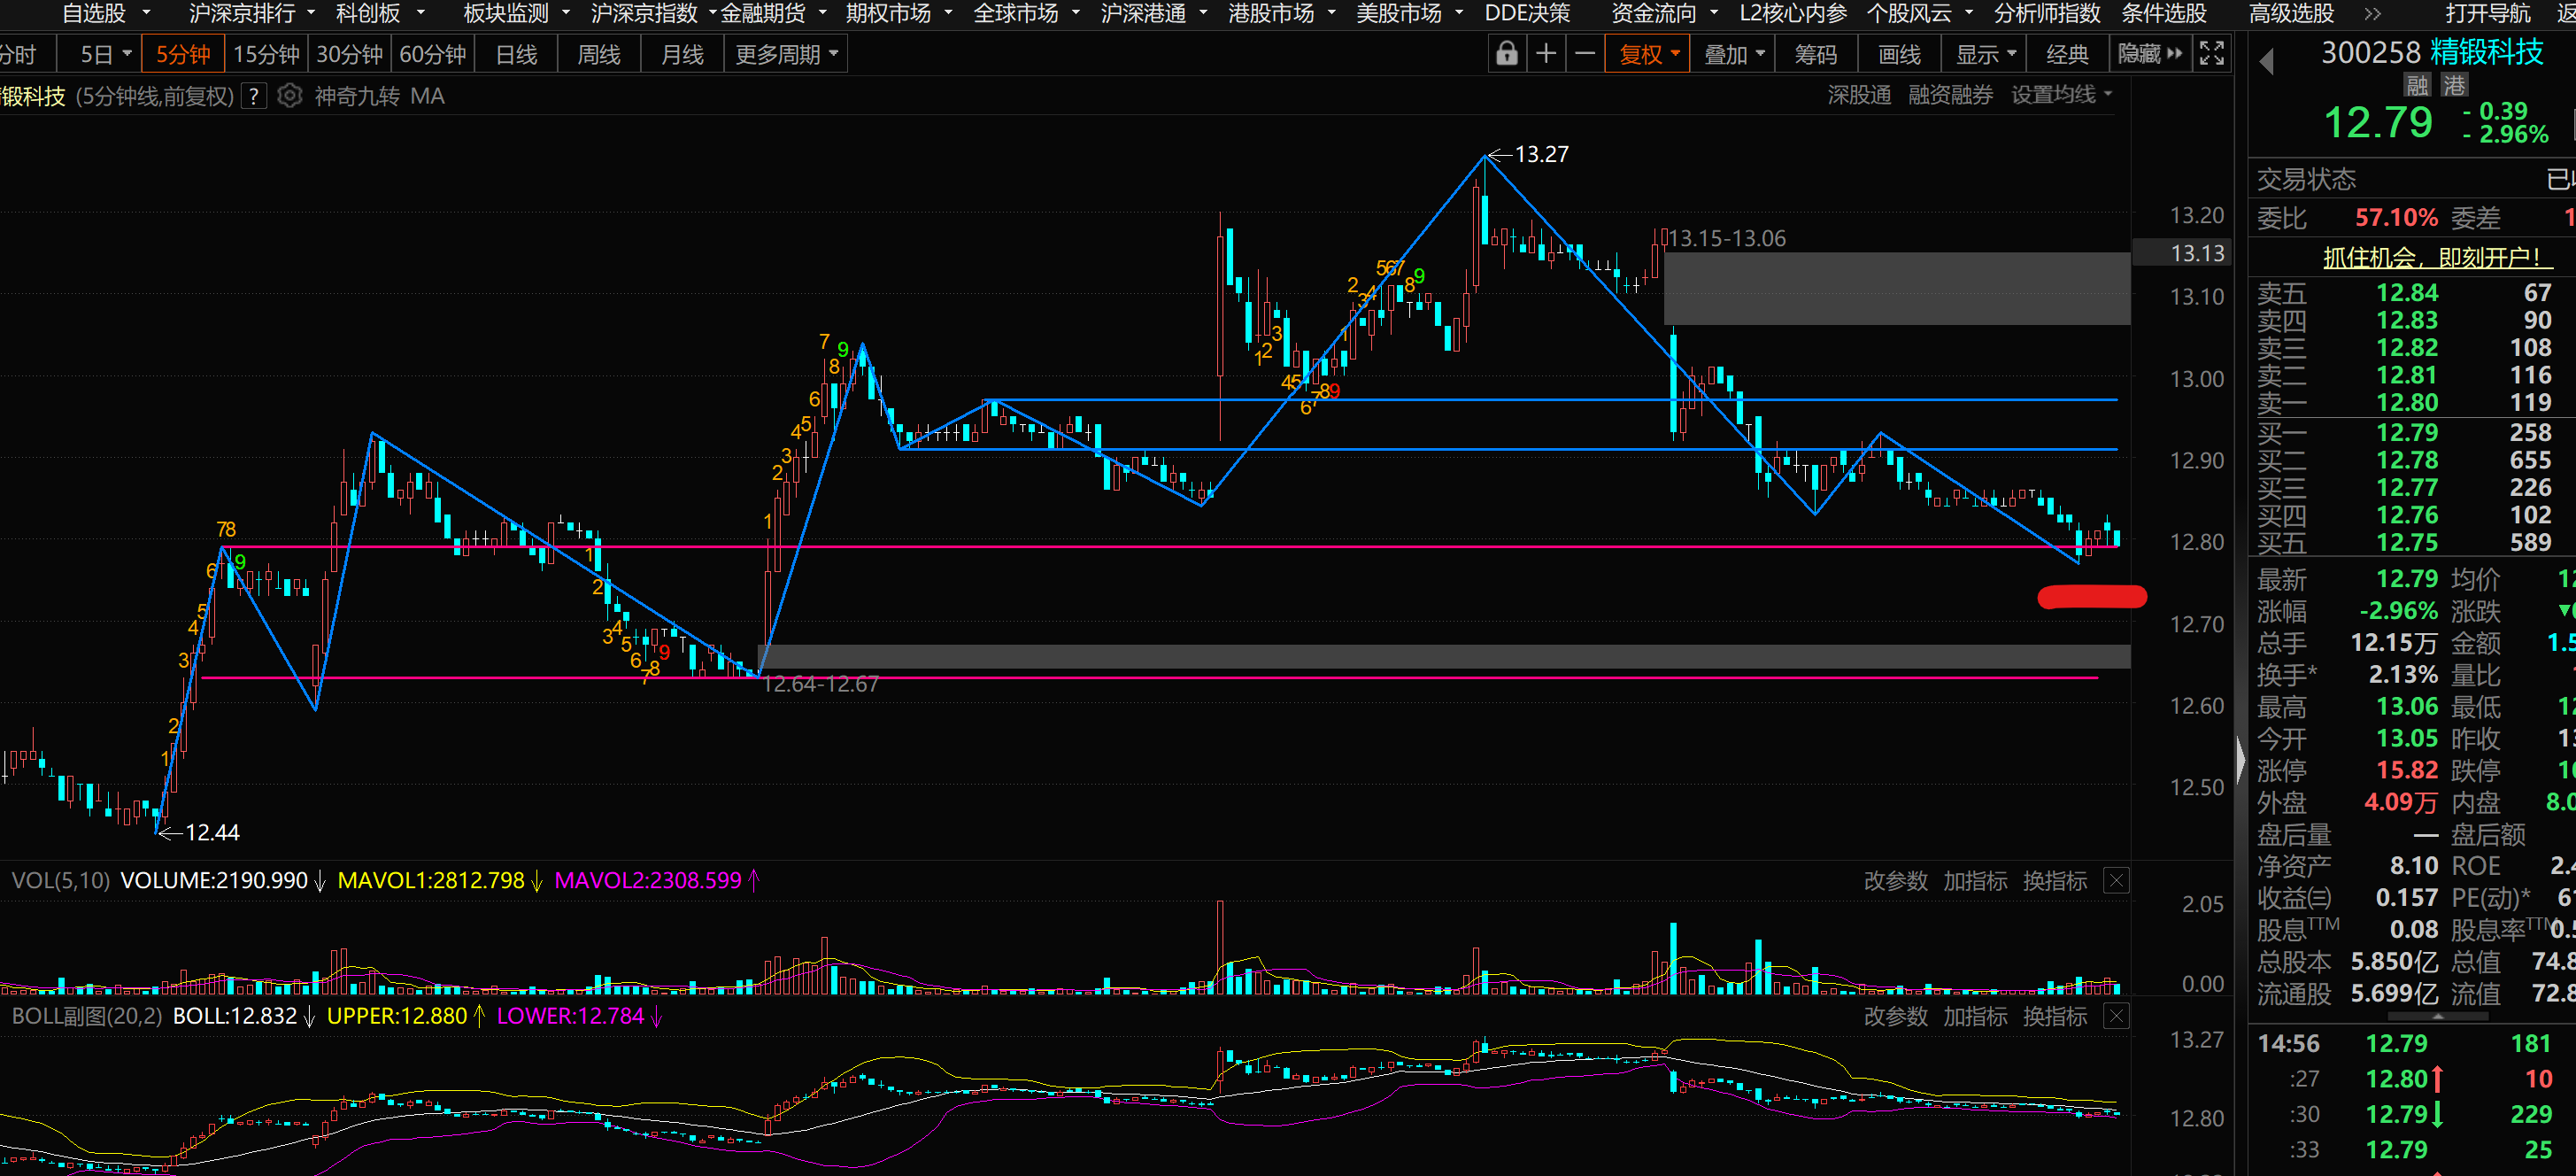
Task: Click the question mark help icon
Action: click(x=255, y=96)
